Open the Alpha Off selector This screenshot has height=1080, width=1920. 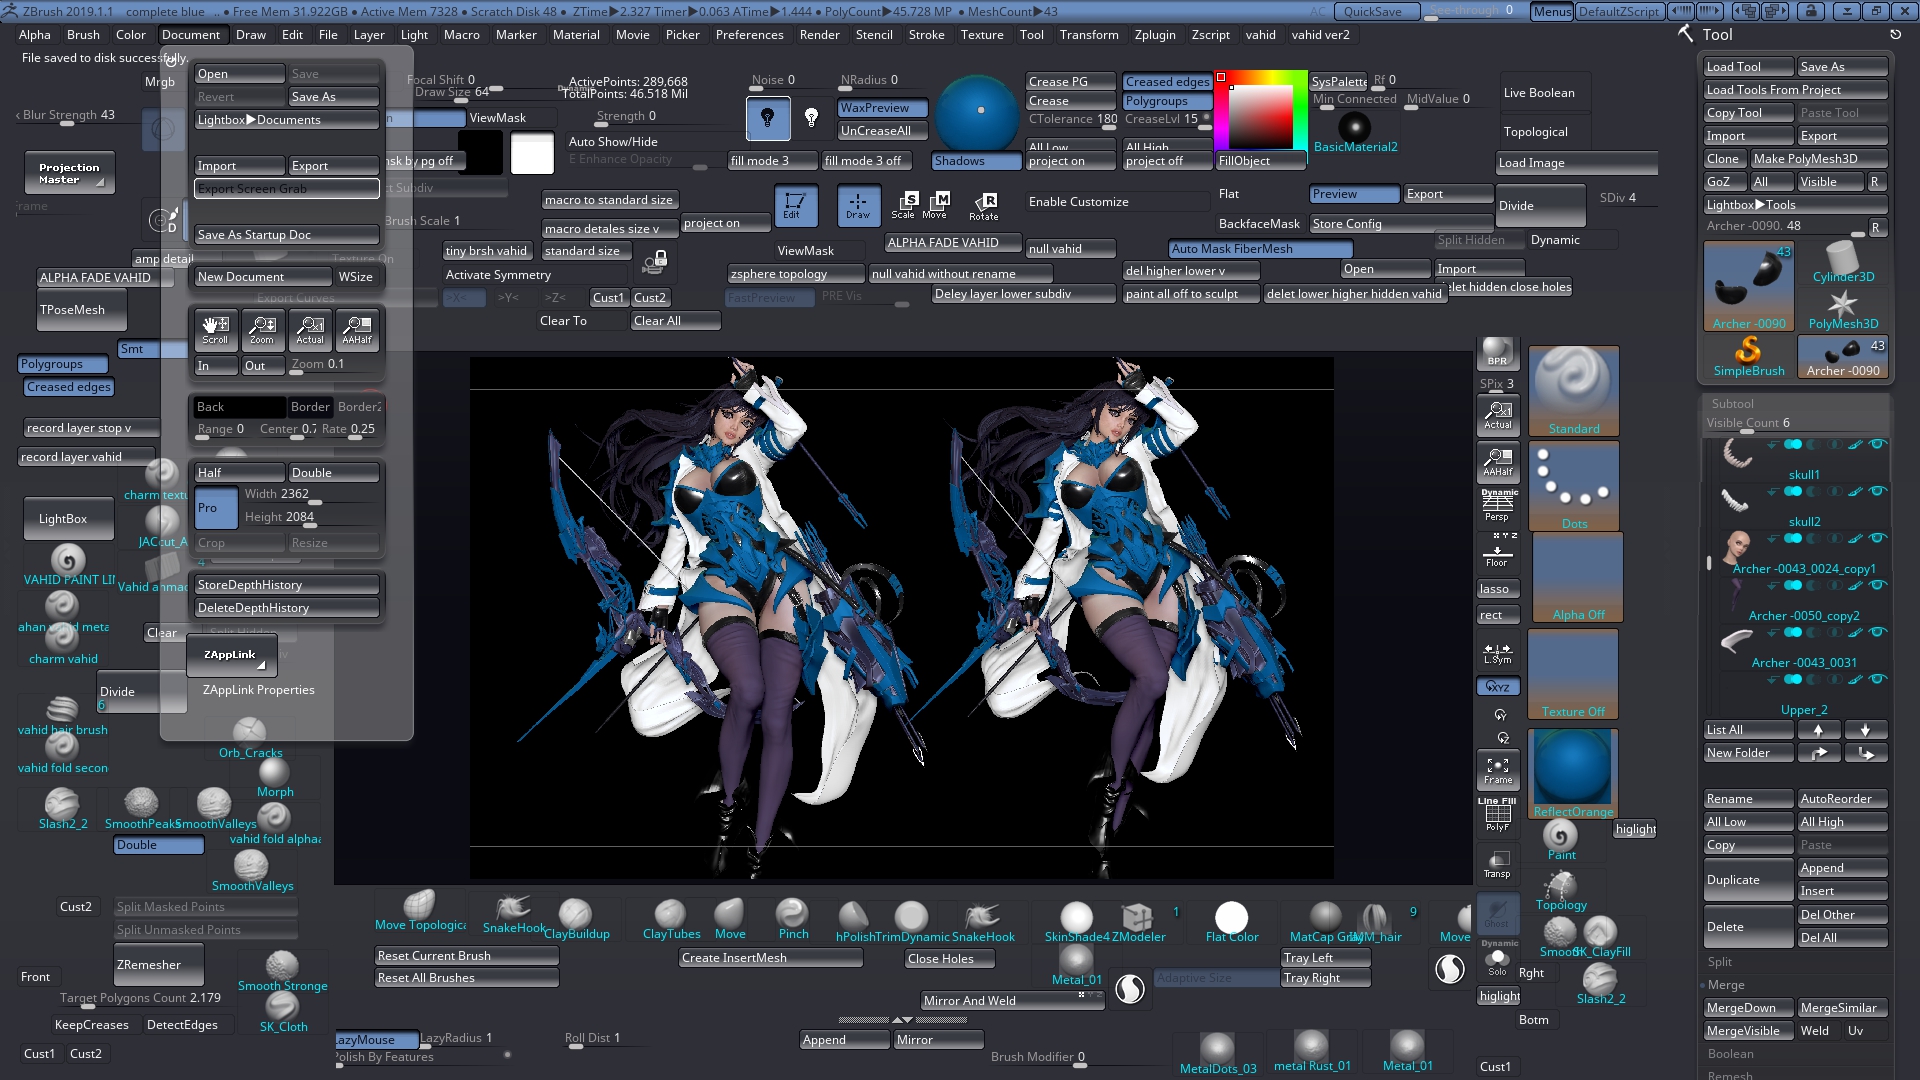(1577, 577)
